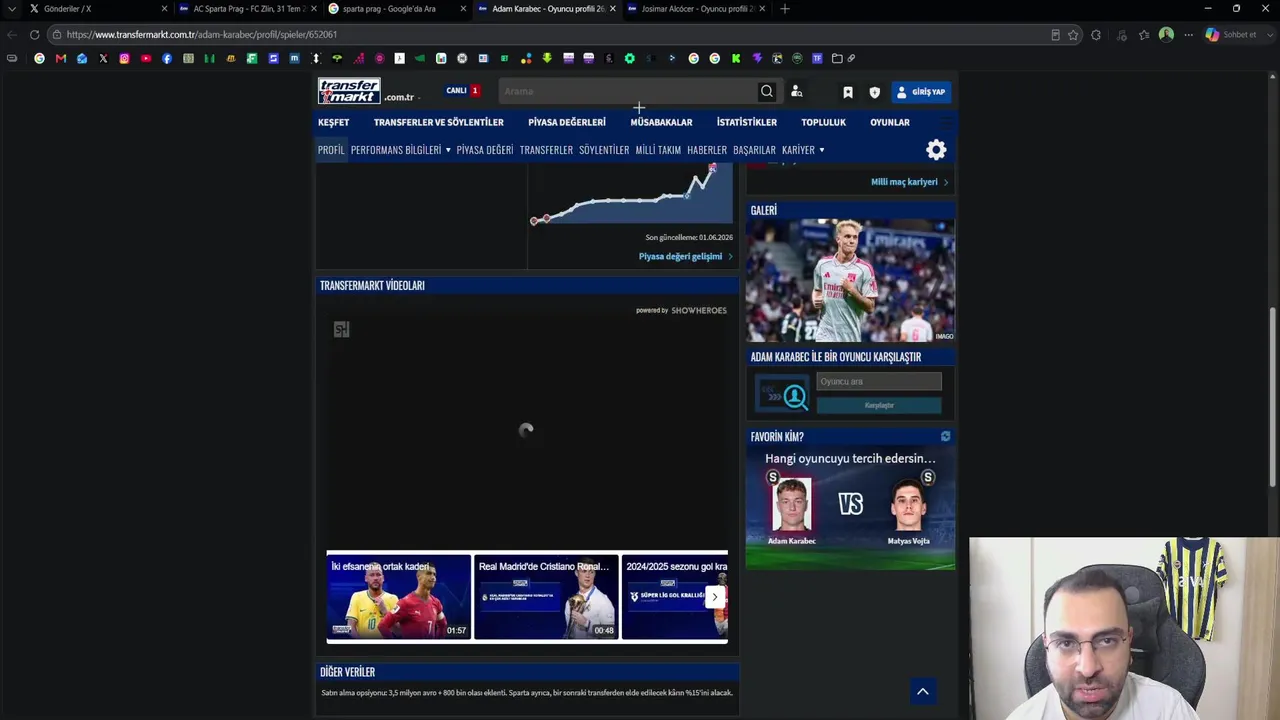
Task: Focus the 'Oyuncu ara' compare field
Action: [879, 381]
